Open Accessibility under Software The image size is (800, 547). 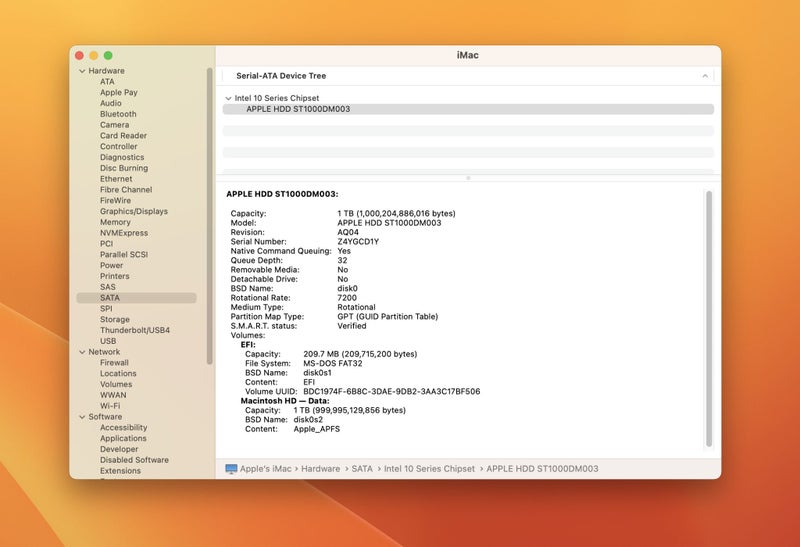(x=123, y=428)
